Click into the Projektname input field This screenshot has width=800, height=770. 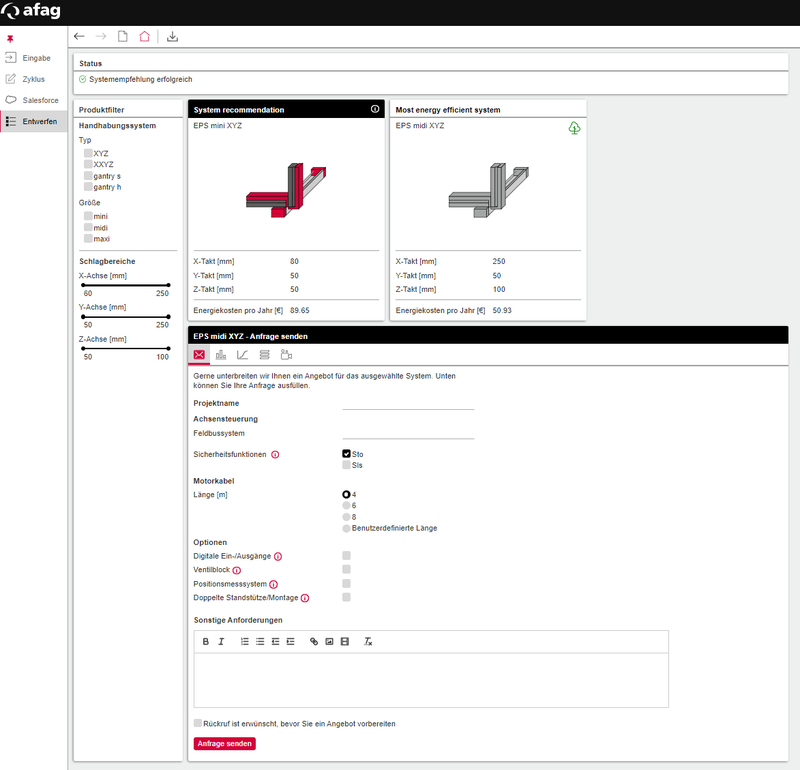click(x=408, y=403)
